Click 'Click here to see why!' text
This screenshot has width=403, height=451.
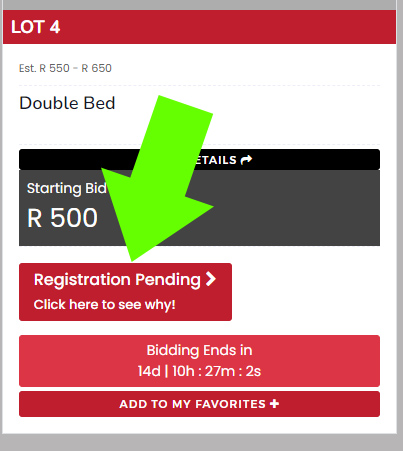coord(105,305)
